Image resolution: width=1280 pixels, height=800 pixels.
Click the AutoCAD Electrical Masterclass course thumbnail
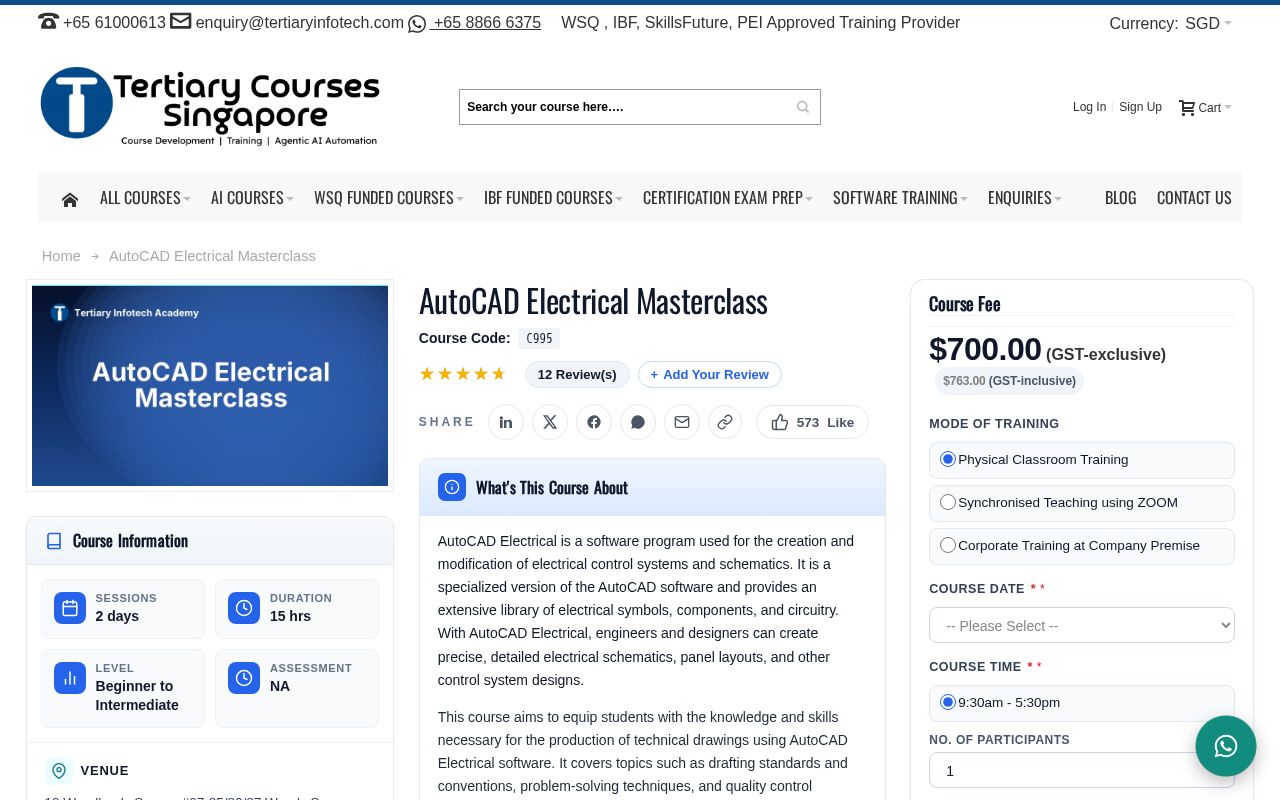click(210, 386)
